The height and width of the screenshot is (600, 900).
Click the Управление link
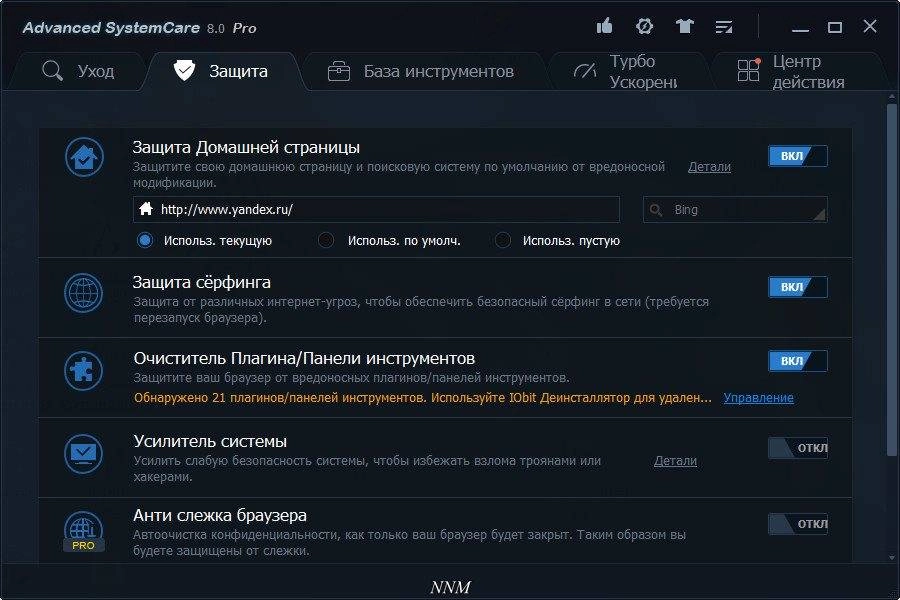point(759,398)
